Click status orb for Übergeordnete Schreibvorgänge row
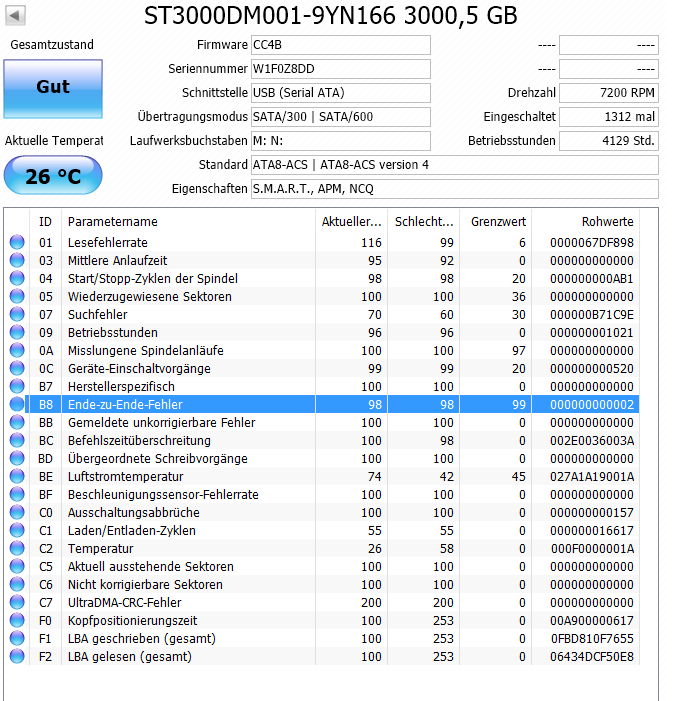This screenshot has height=701, width=683. (17, 458)
